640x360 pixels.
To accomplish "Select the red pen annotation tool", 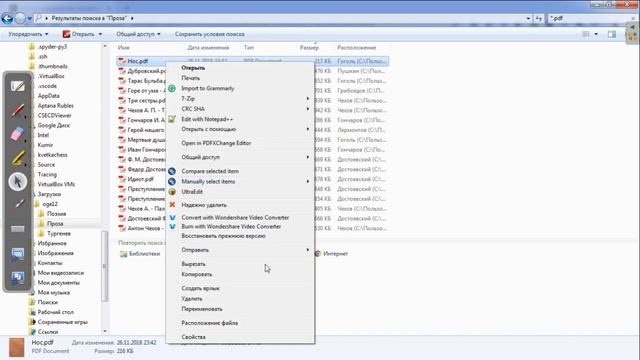I will 18,110.
